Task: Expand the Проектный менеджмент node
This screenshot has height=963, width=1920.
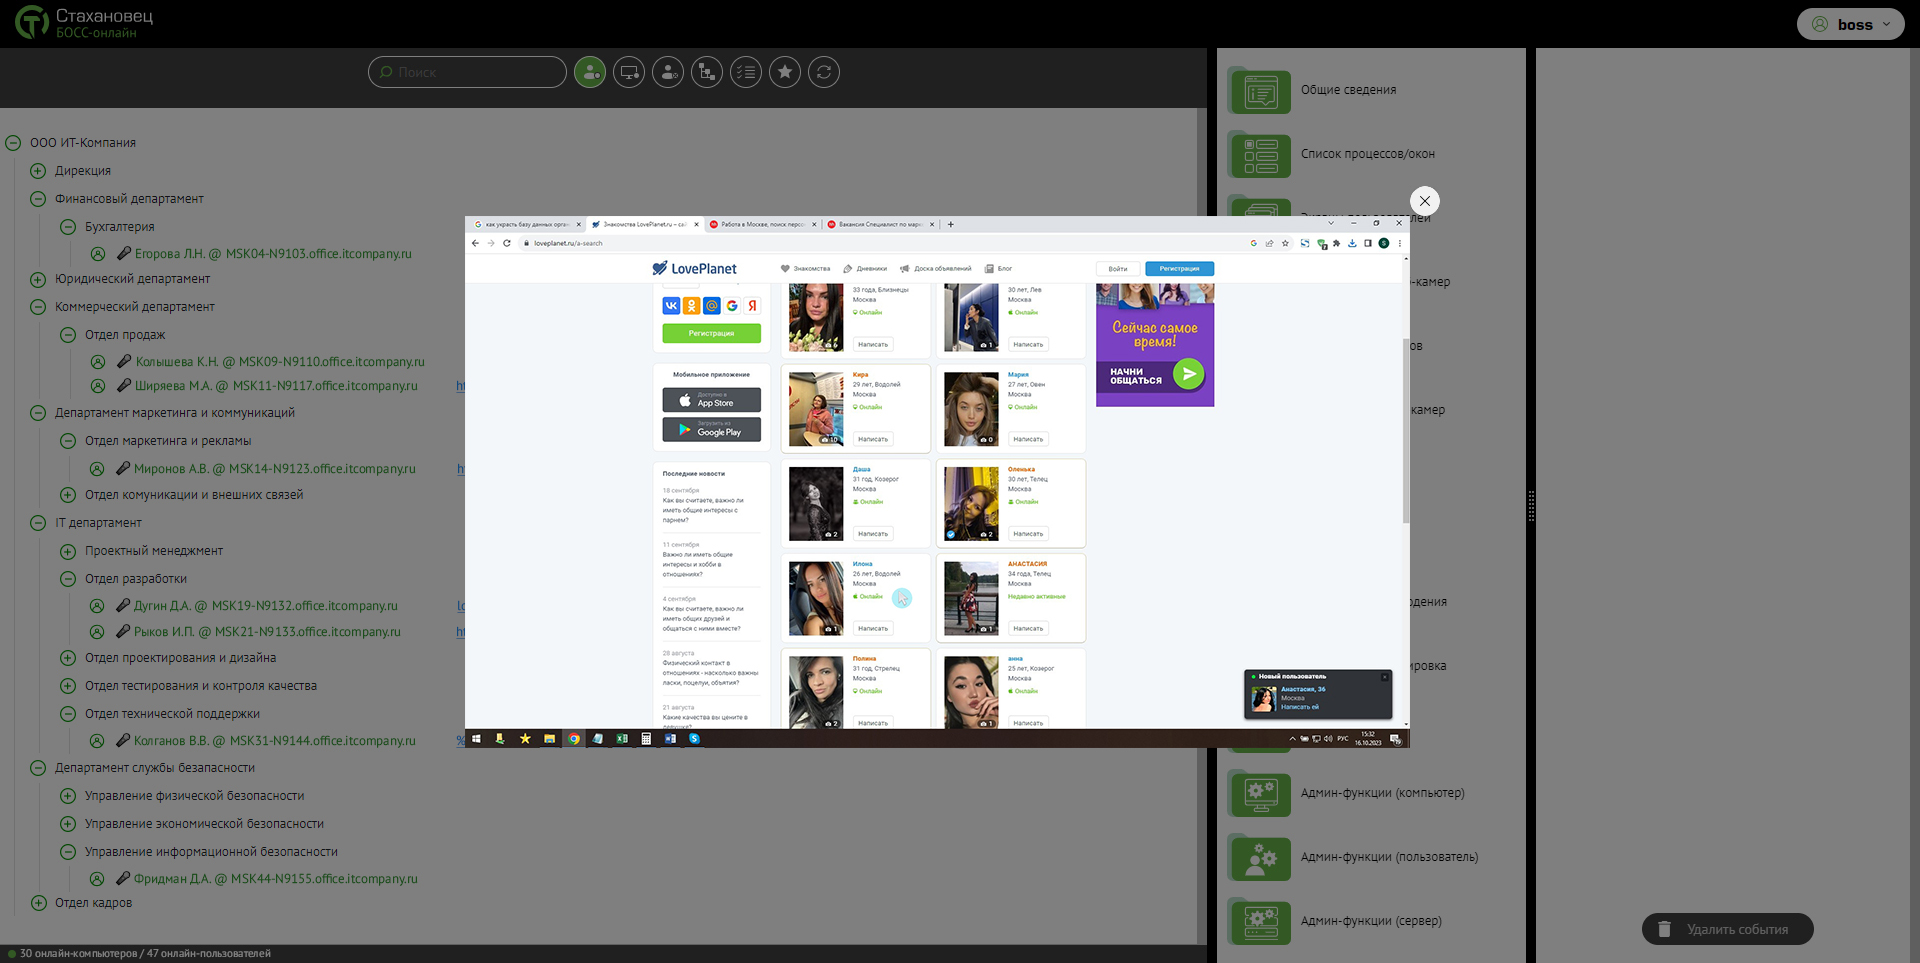Action: click(68, 551)
